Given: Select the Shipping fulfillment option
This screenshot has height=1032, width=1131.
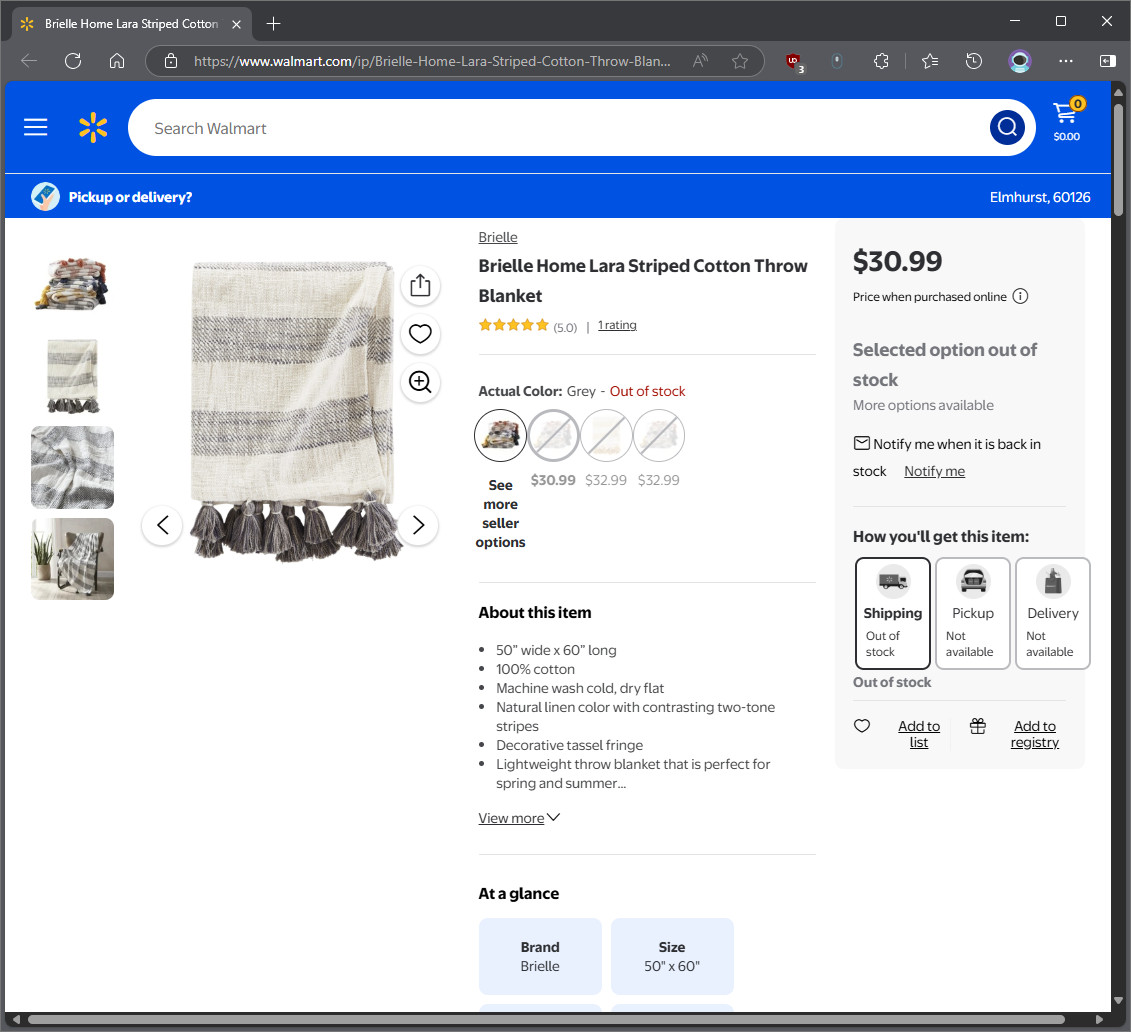Looking at the screenshot, I should pos(892,614).
